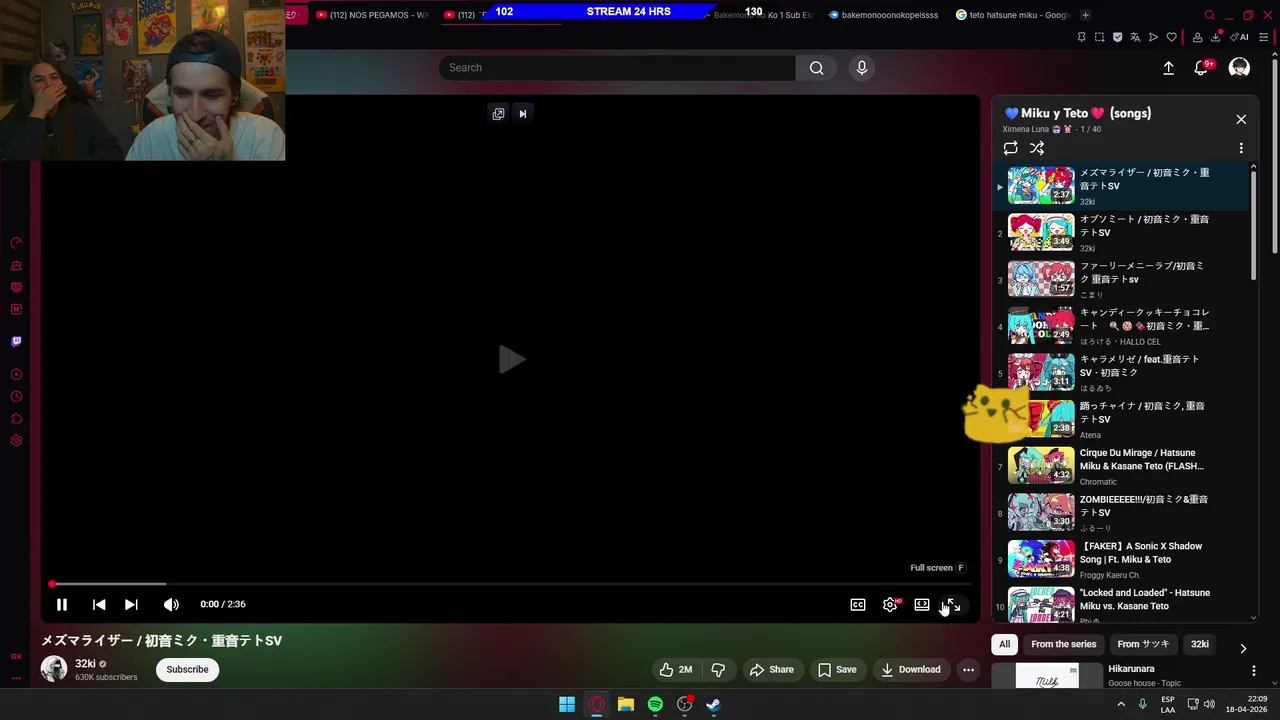Focus the YouTube search field

[616, 68]
